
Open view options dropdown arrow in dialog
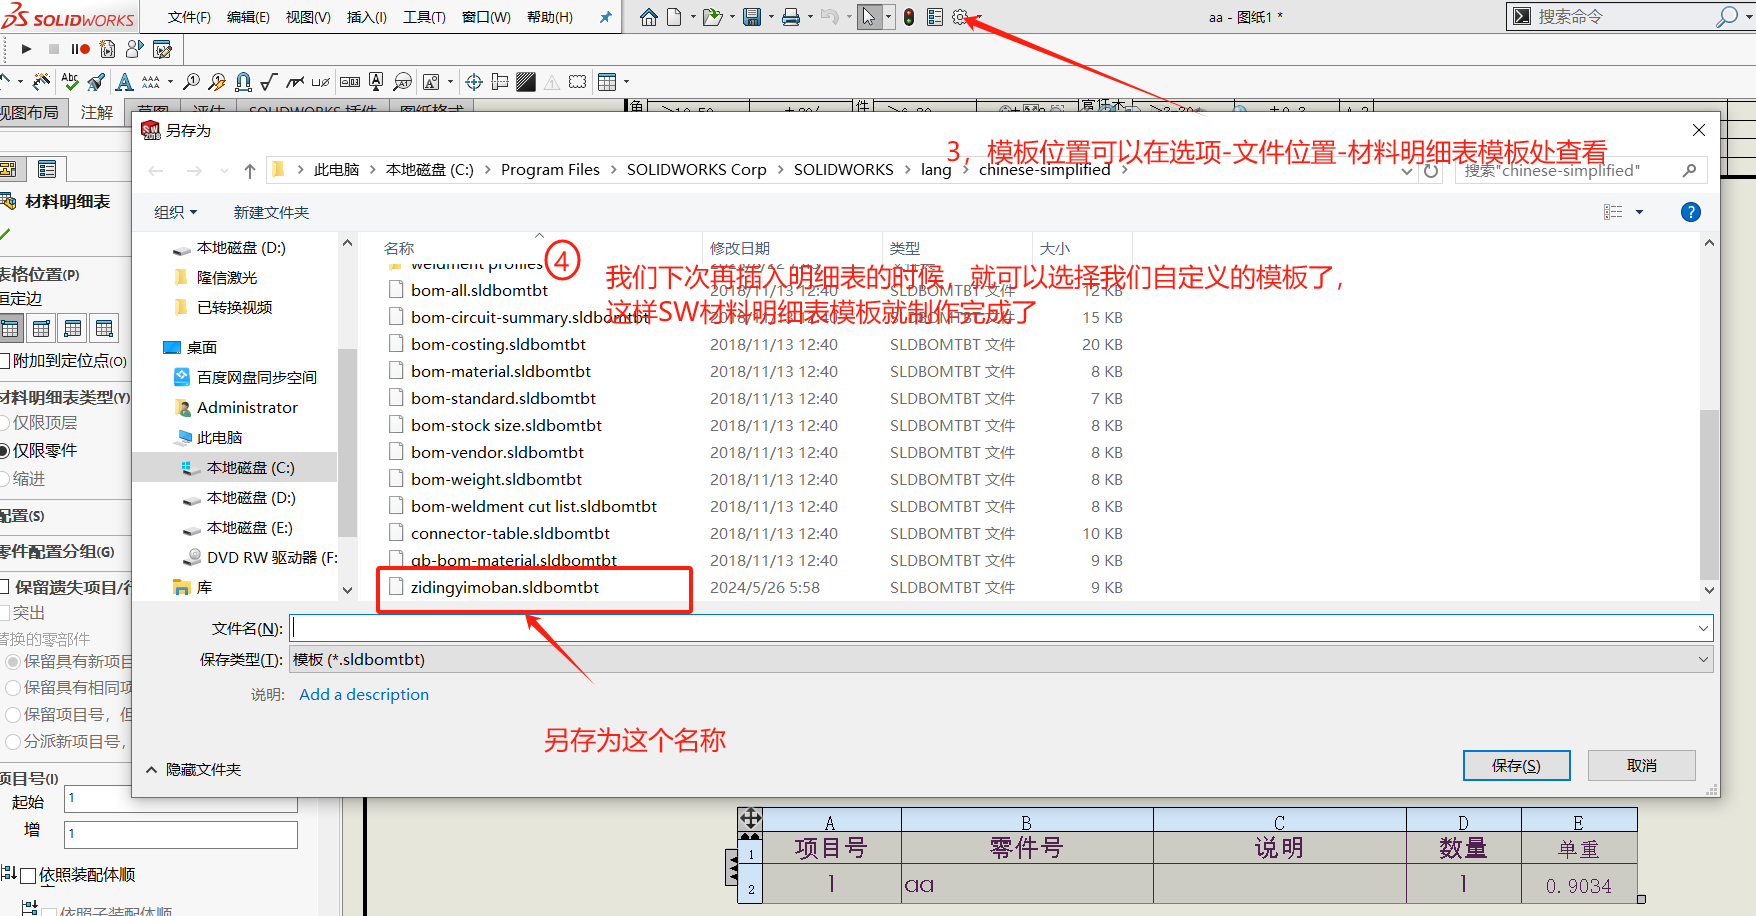tap(1639, 212)
